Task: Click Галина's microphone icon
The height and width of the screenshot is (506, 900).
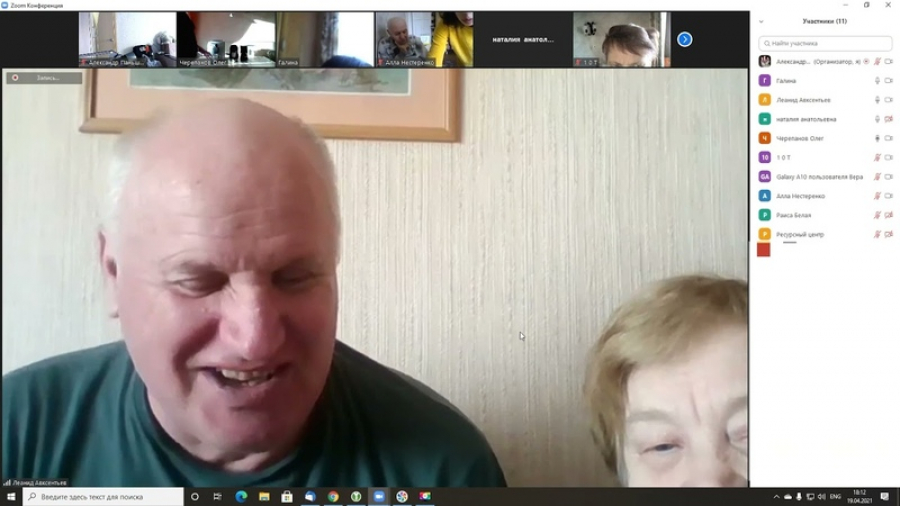Action: click(x=877, y=81)
